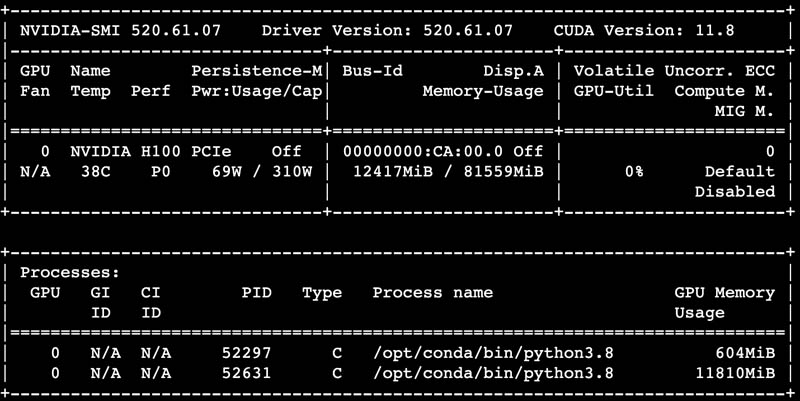Click the Driver Version 520.61.07 text
Screen dimensions: 800x401
click(x=388, y=30)
